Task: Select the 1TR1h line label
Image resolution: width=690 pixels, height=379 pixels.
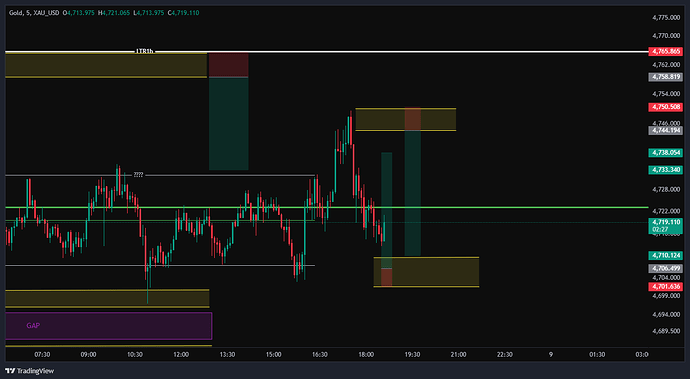Action: (144, 52)
